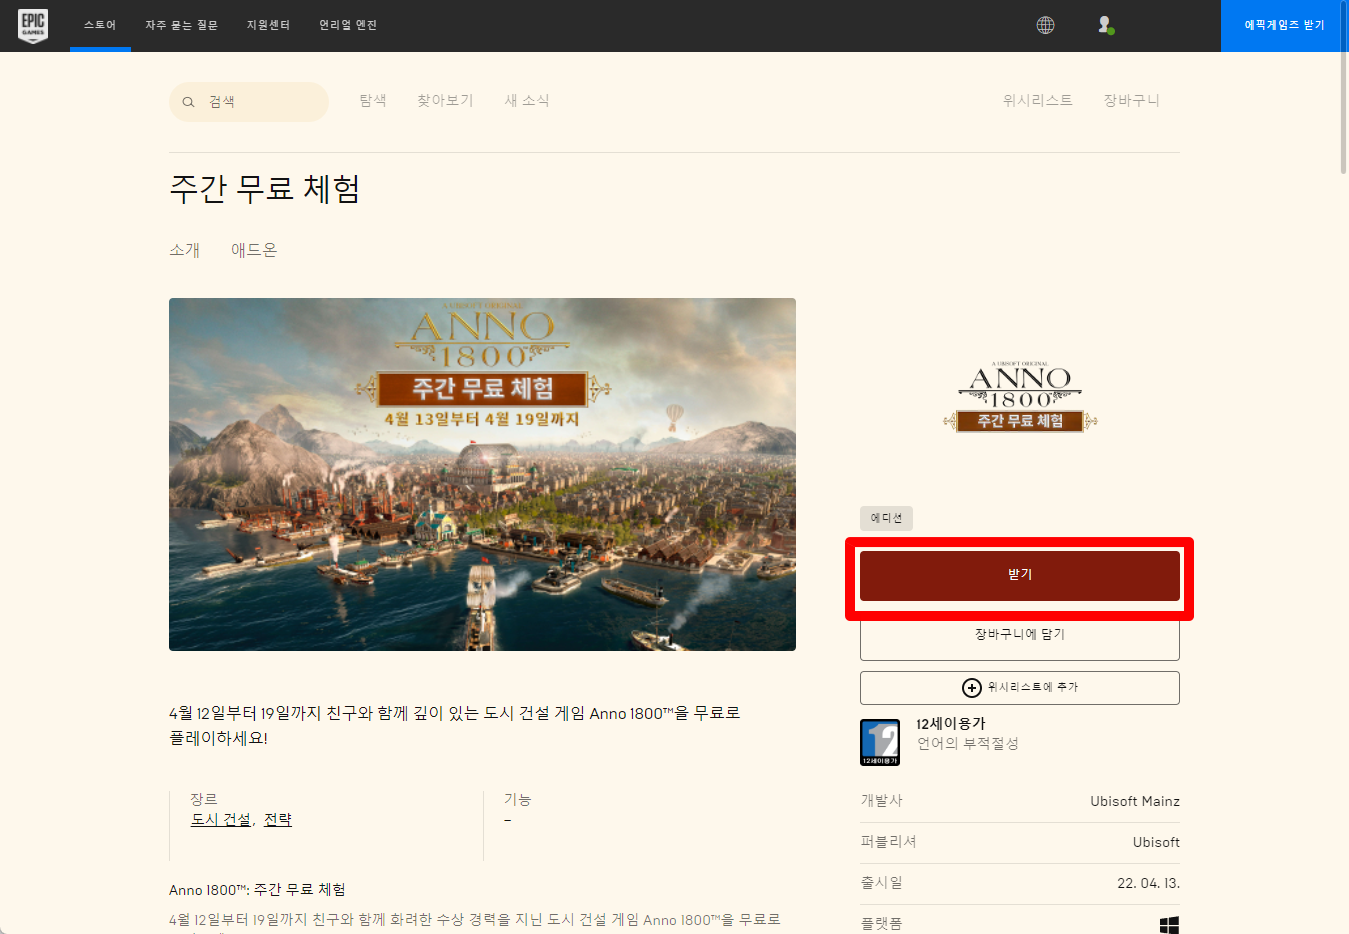1349x934 pixels.
Task: Click the 12세이용가 age rating icon
Action: [880, 743]
